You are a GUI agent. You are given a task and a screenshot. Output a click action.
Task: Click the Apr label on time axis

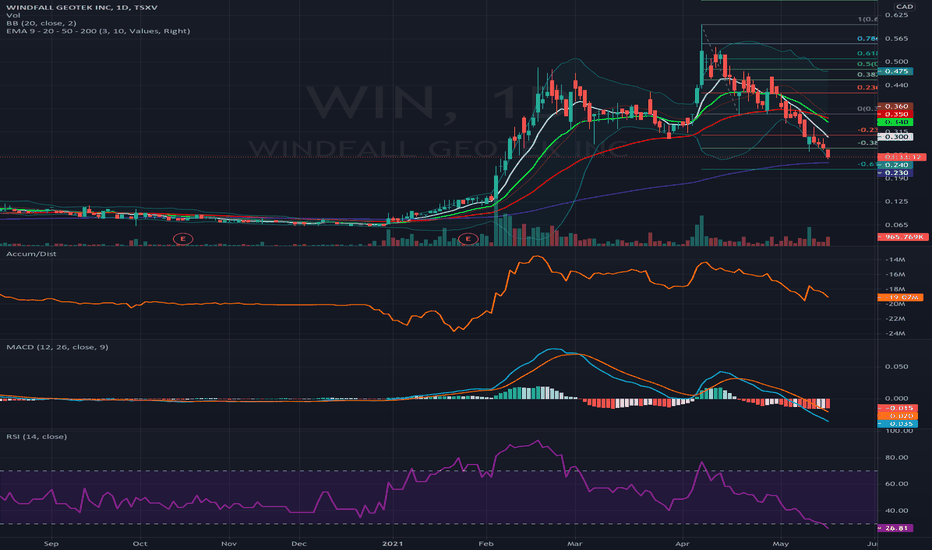pyautogui.click(x=682, y=543)
